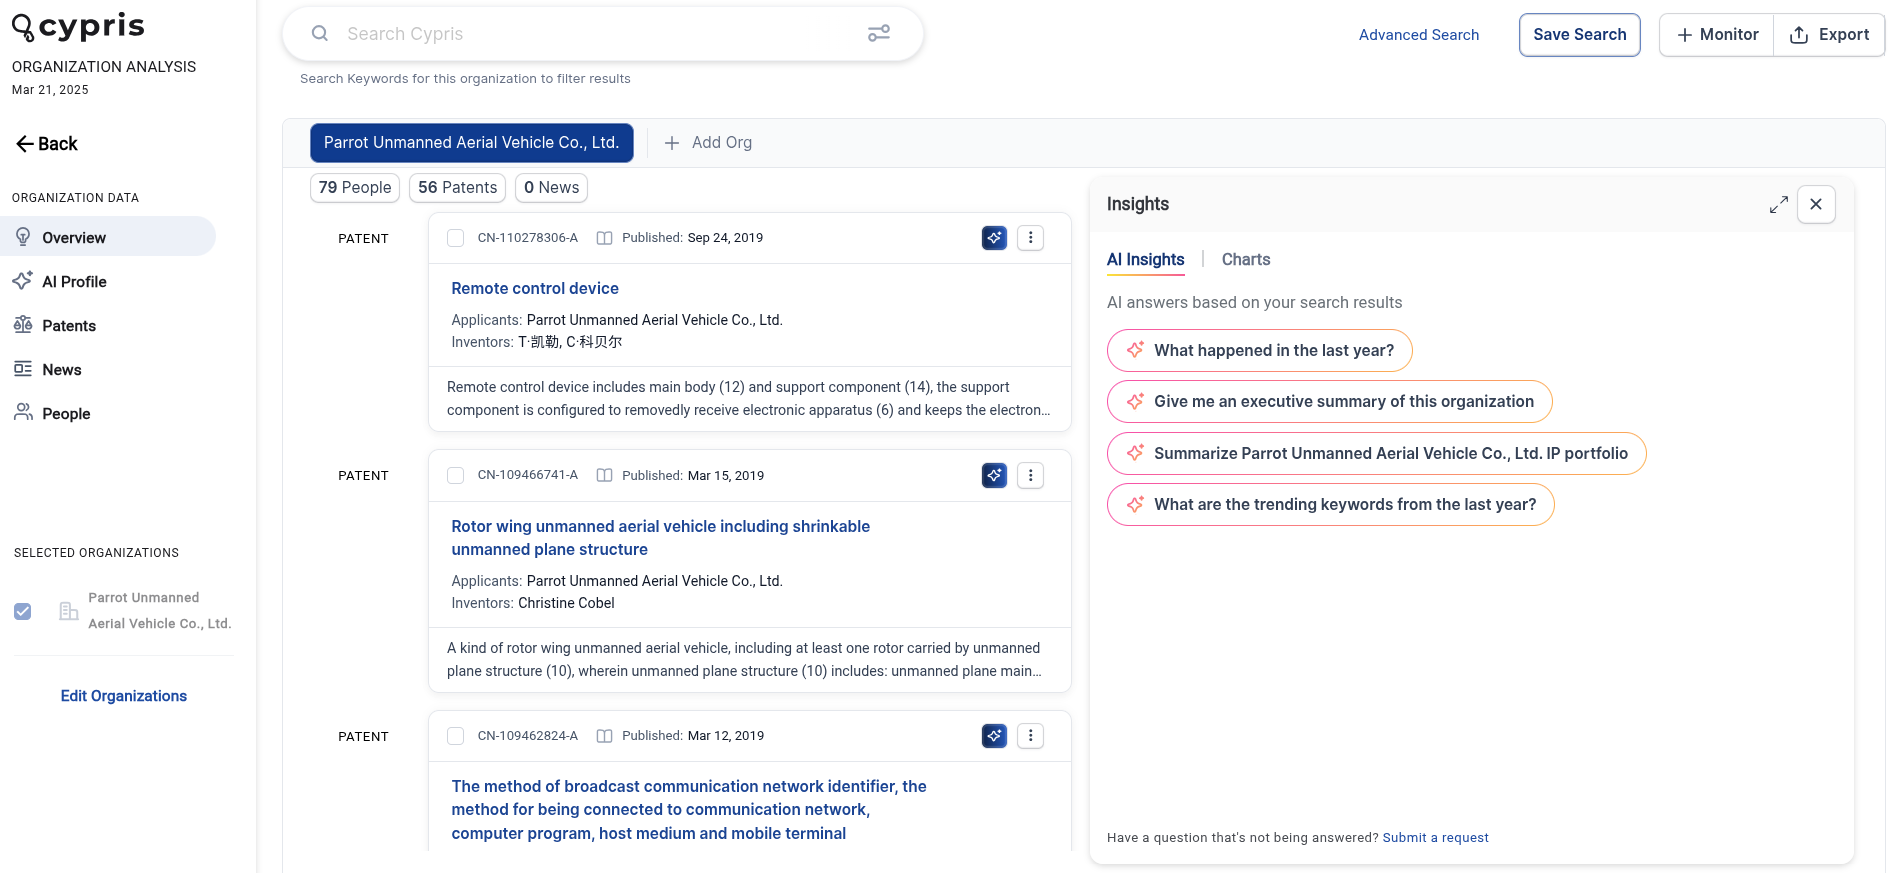Check the CN-109466741-A patent checkbox
The image size is (1893, 873).
point(456,476)
